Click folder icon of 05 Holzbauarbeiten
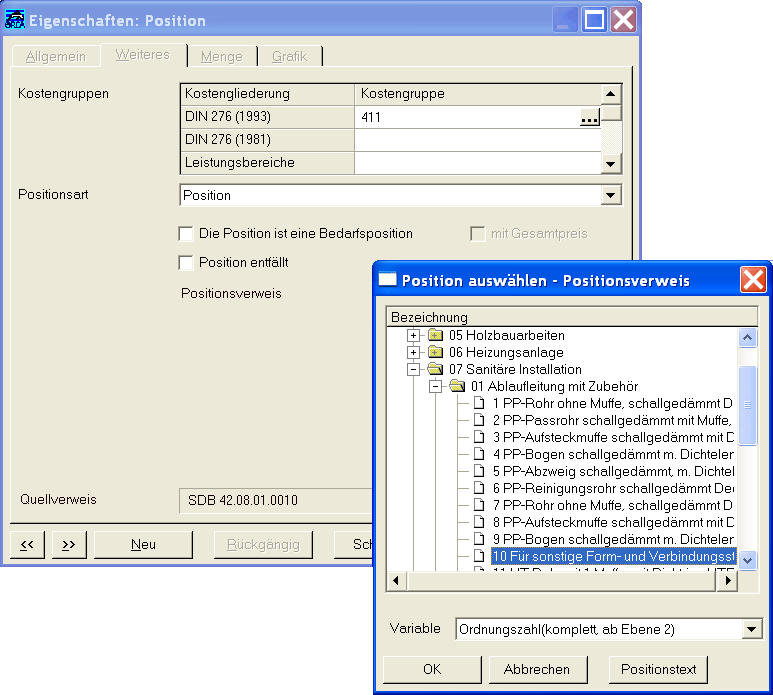 point(435,335)
